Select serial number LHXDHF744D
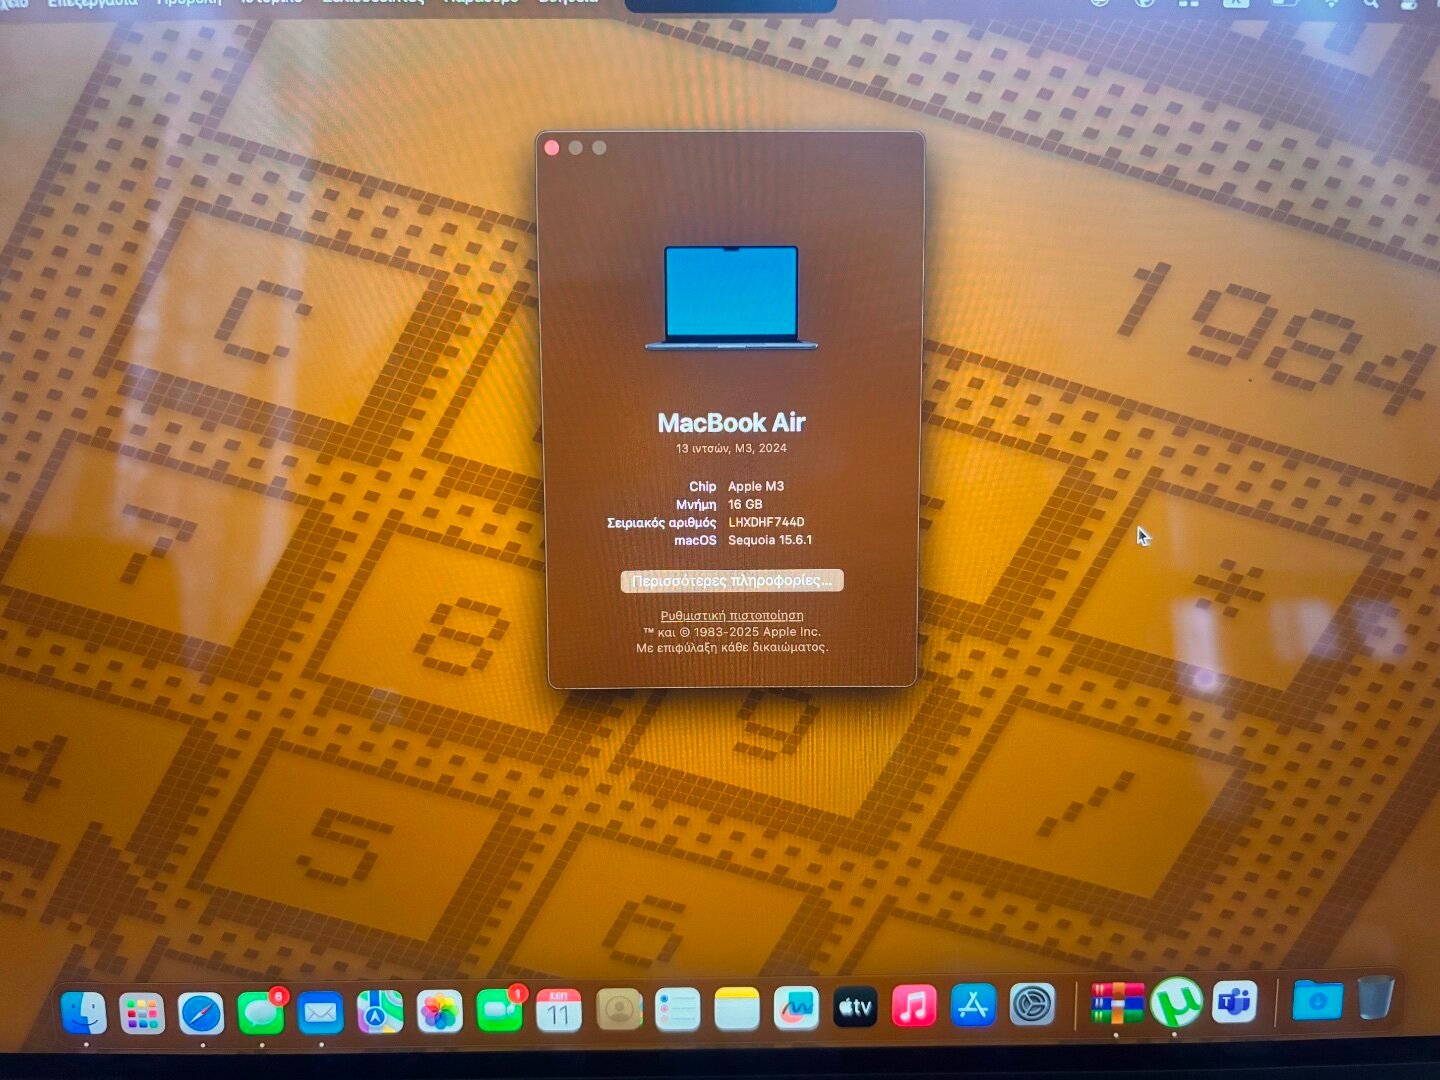This screenshot has height=1080, width=1440. click(x=766, y=522)
